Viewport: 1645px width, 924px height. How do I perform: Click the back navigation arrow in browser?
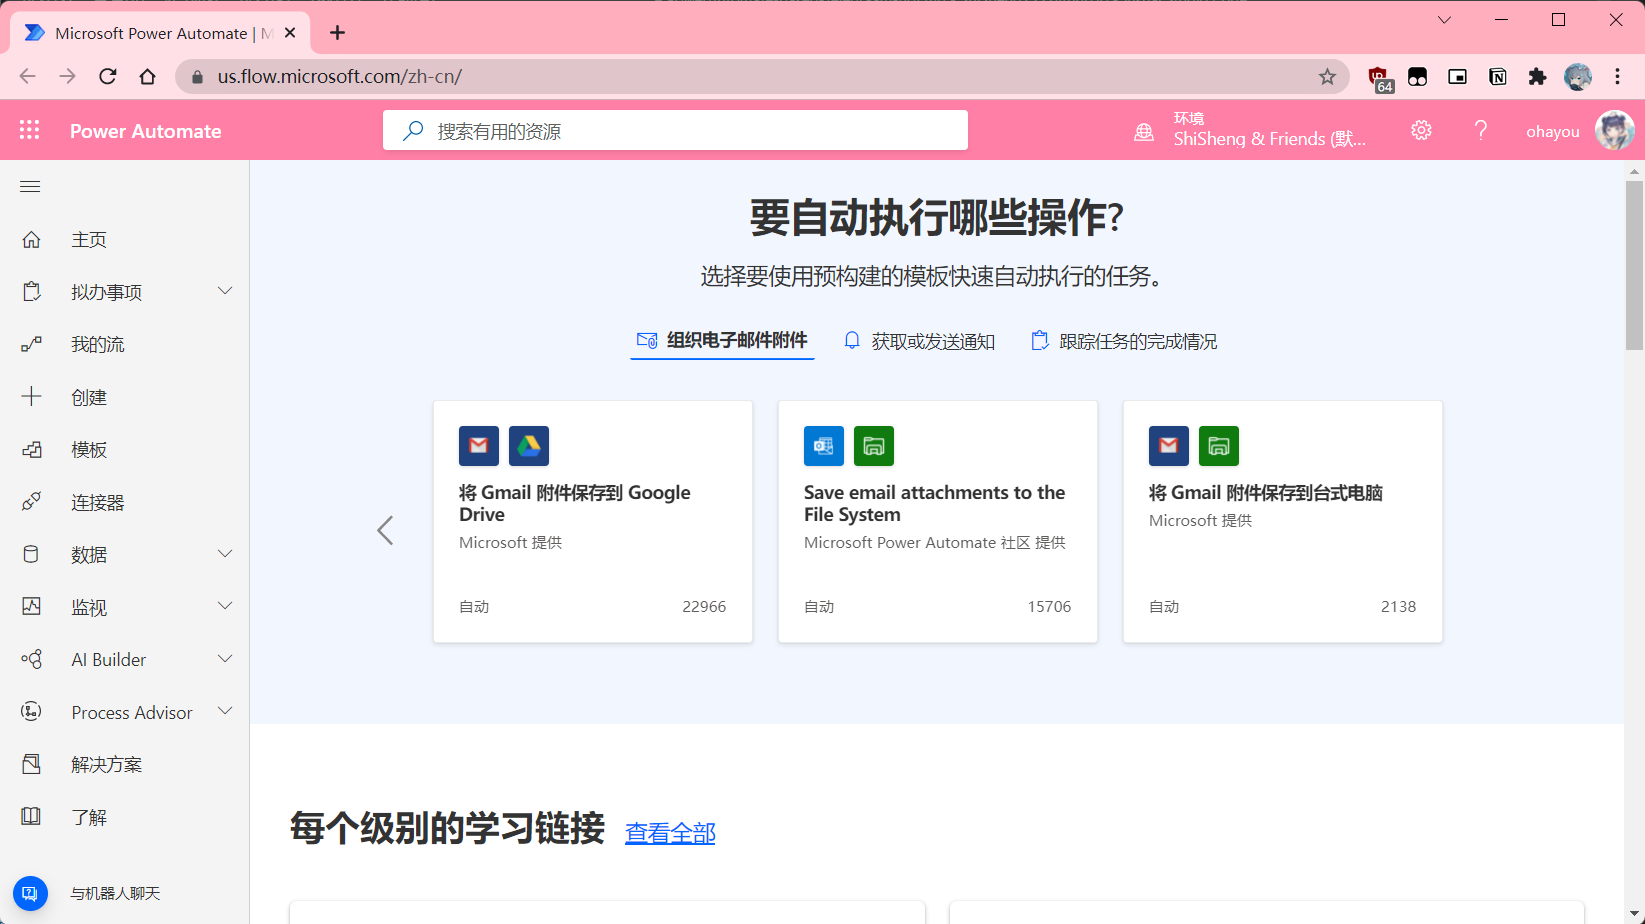[x=27, y=76]
